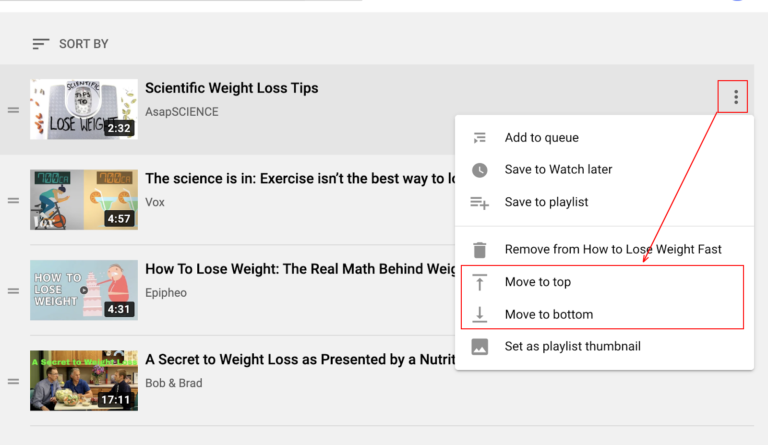This screenshot has width=768, height=445.
Task: Open three-dot menu for Scientific Weight Loss Tips
Action: pos(736,97)
